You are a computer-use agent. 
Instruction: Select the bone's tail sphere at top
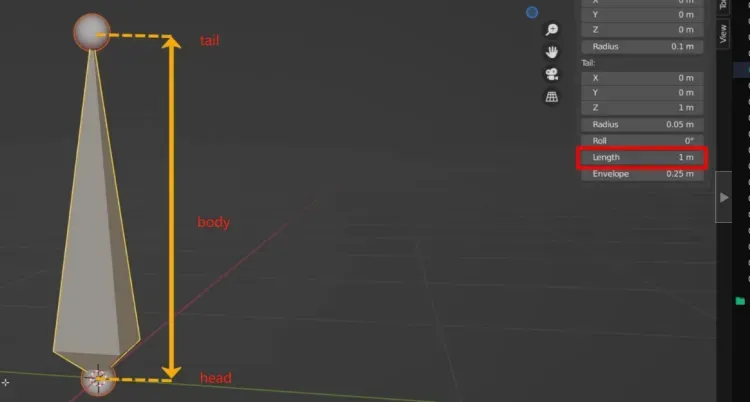[x=92, y=32]
